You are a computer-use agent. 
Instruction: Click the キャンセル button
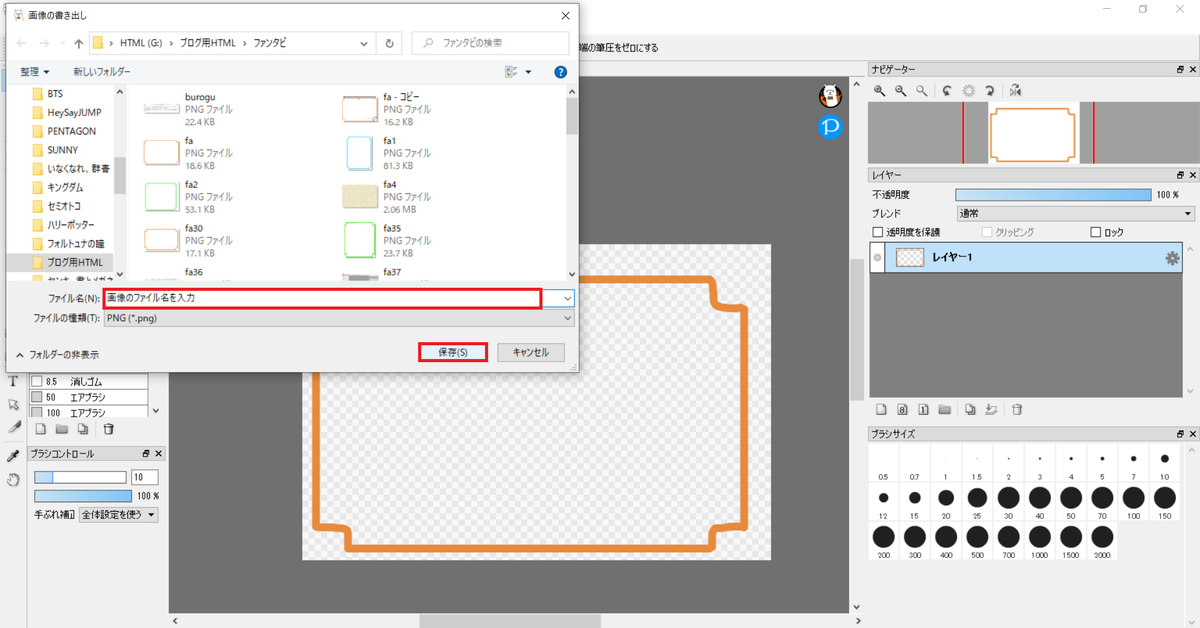click(x=531, y=352)
